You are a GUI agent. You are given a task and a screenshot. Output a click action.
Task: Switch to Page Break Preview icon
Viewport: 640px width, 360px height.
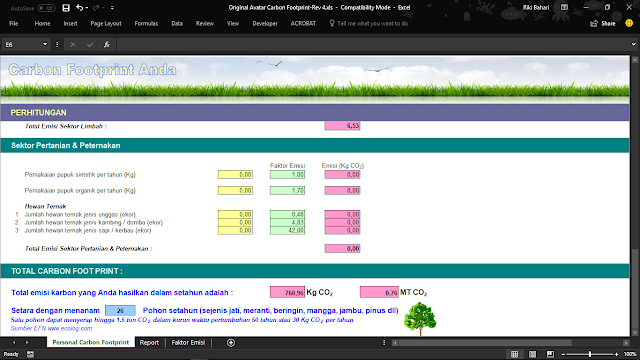550,354
